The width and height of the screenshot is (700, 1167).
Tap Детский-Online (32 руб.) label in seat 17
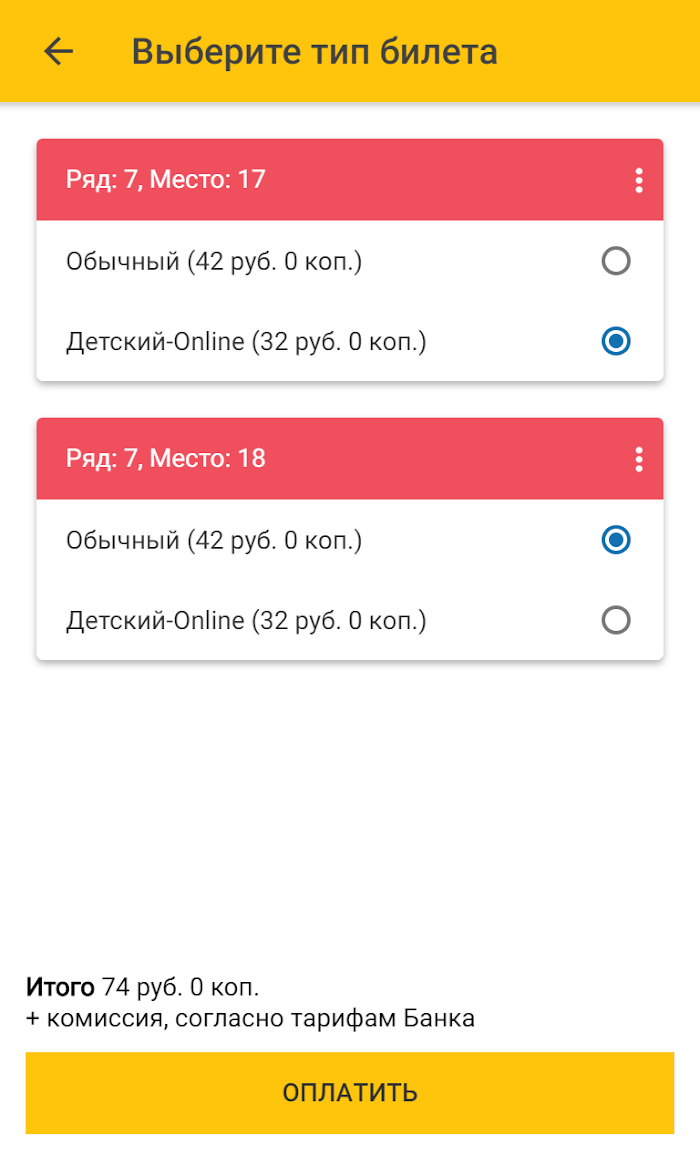[x=246, y=342]
